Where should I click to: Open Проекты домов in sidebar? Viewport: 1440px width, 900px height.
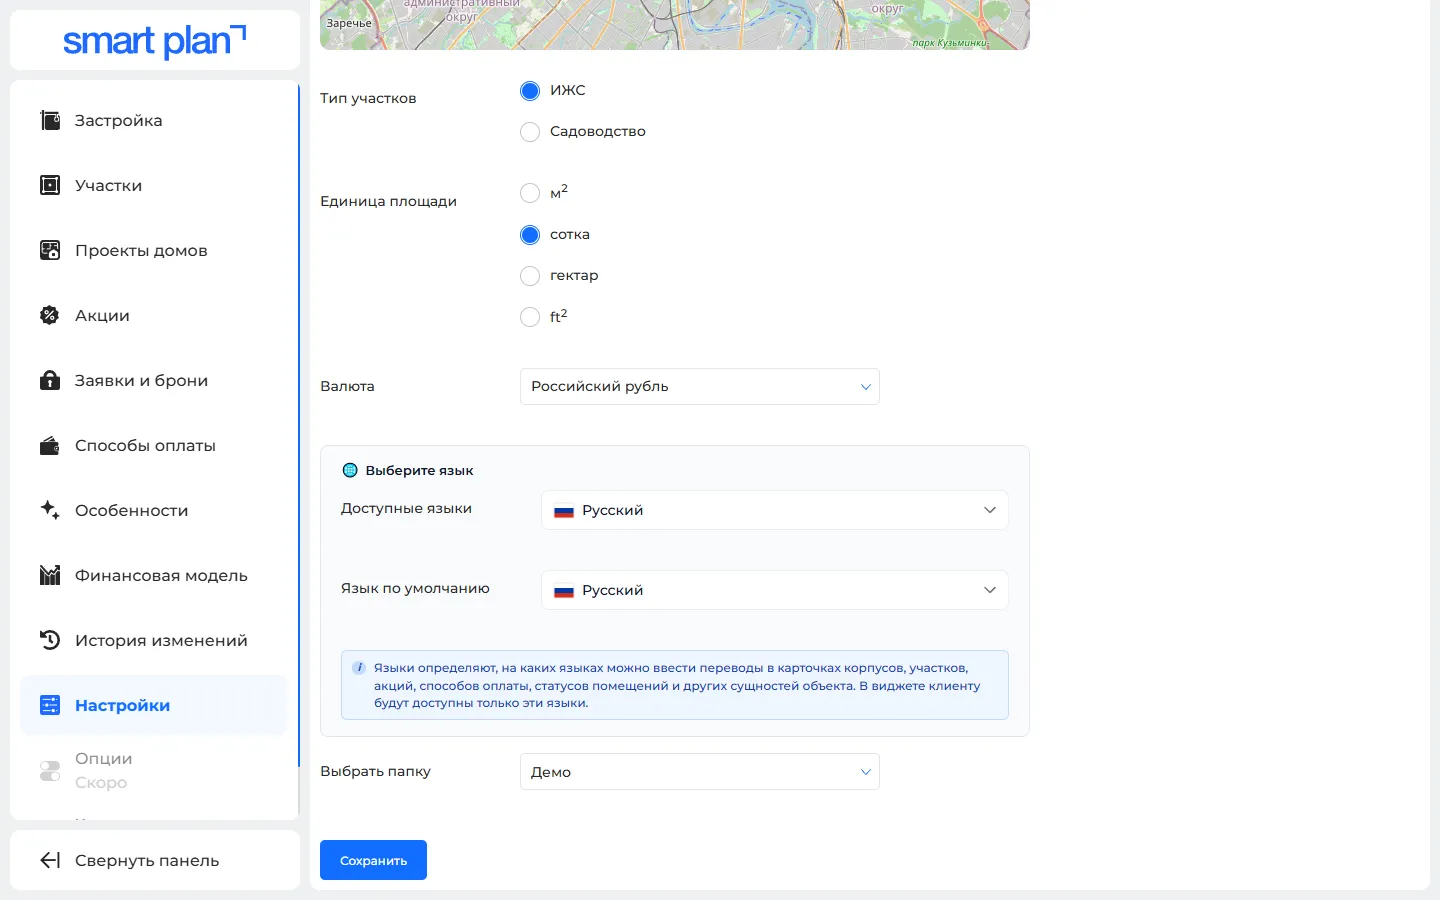point(154,251)
